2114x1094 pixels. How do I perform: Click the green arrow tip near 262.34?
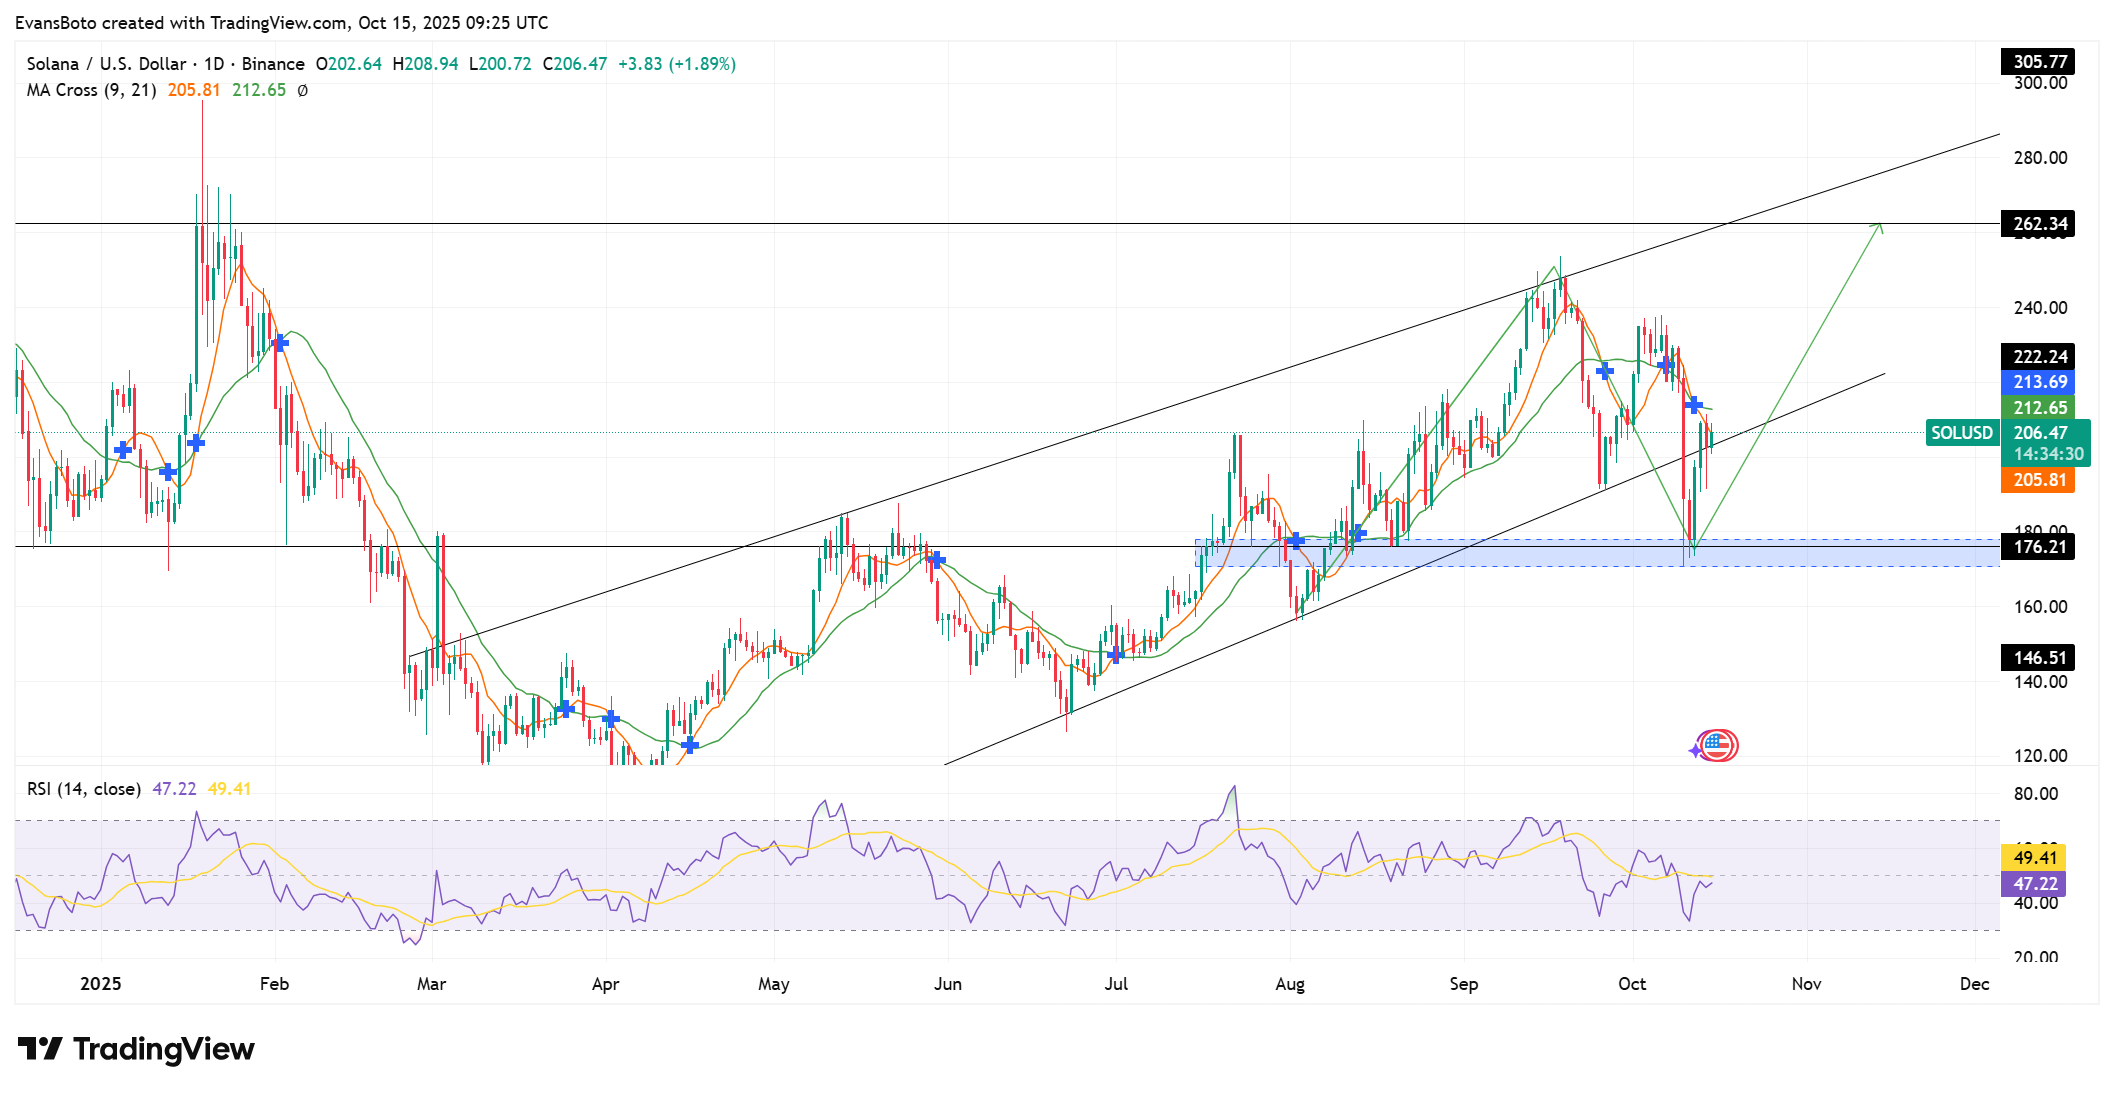point(1880,225)
